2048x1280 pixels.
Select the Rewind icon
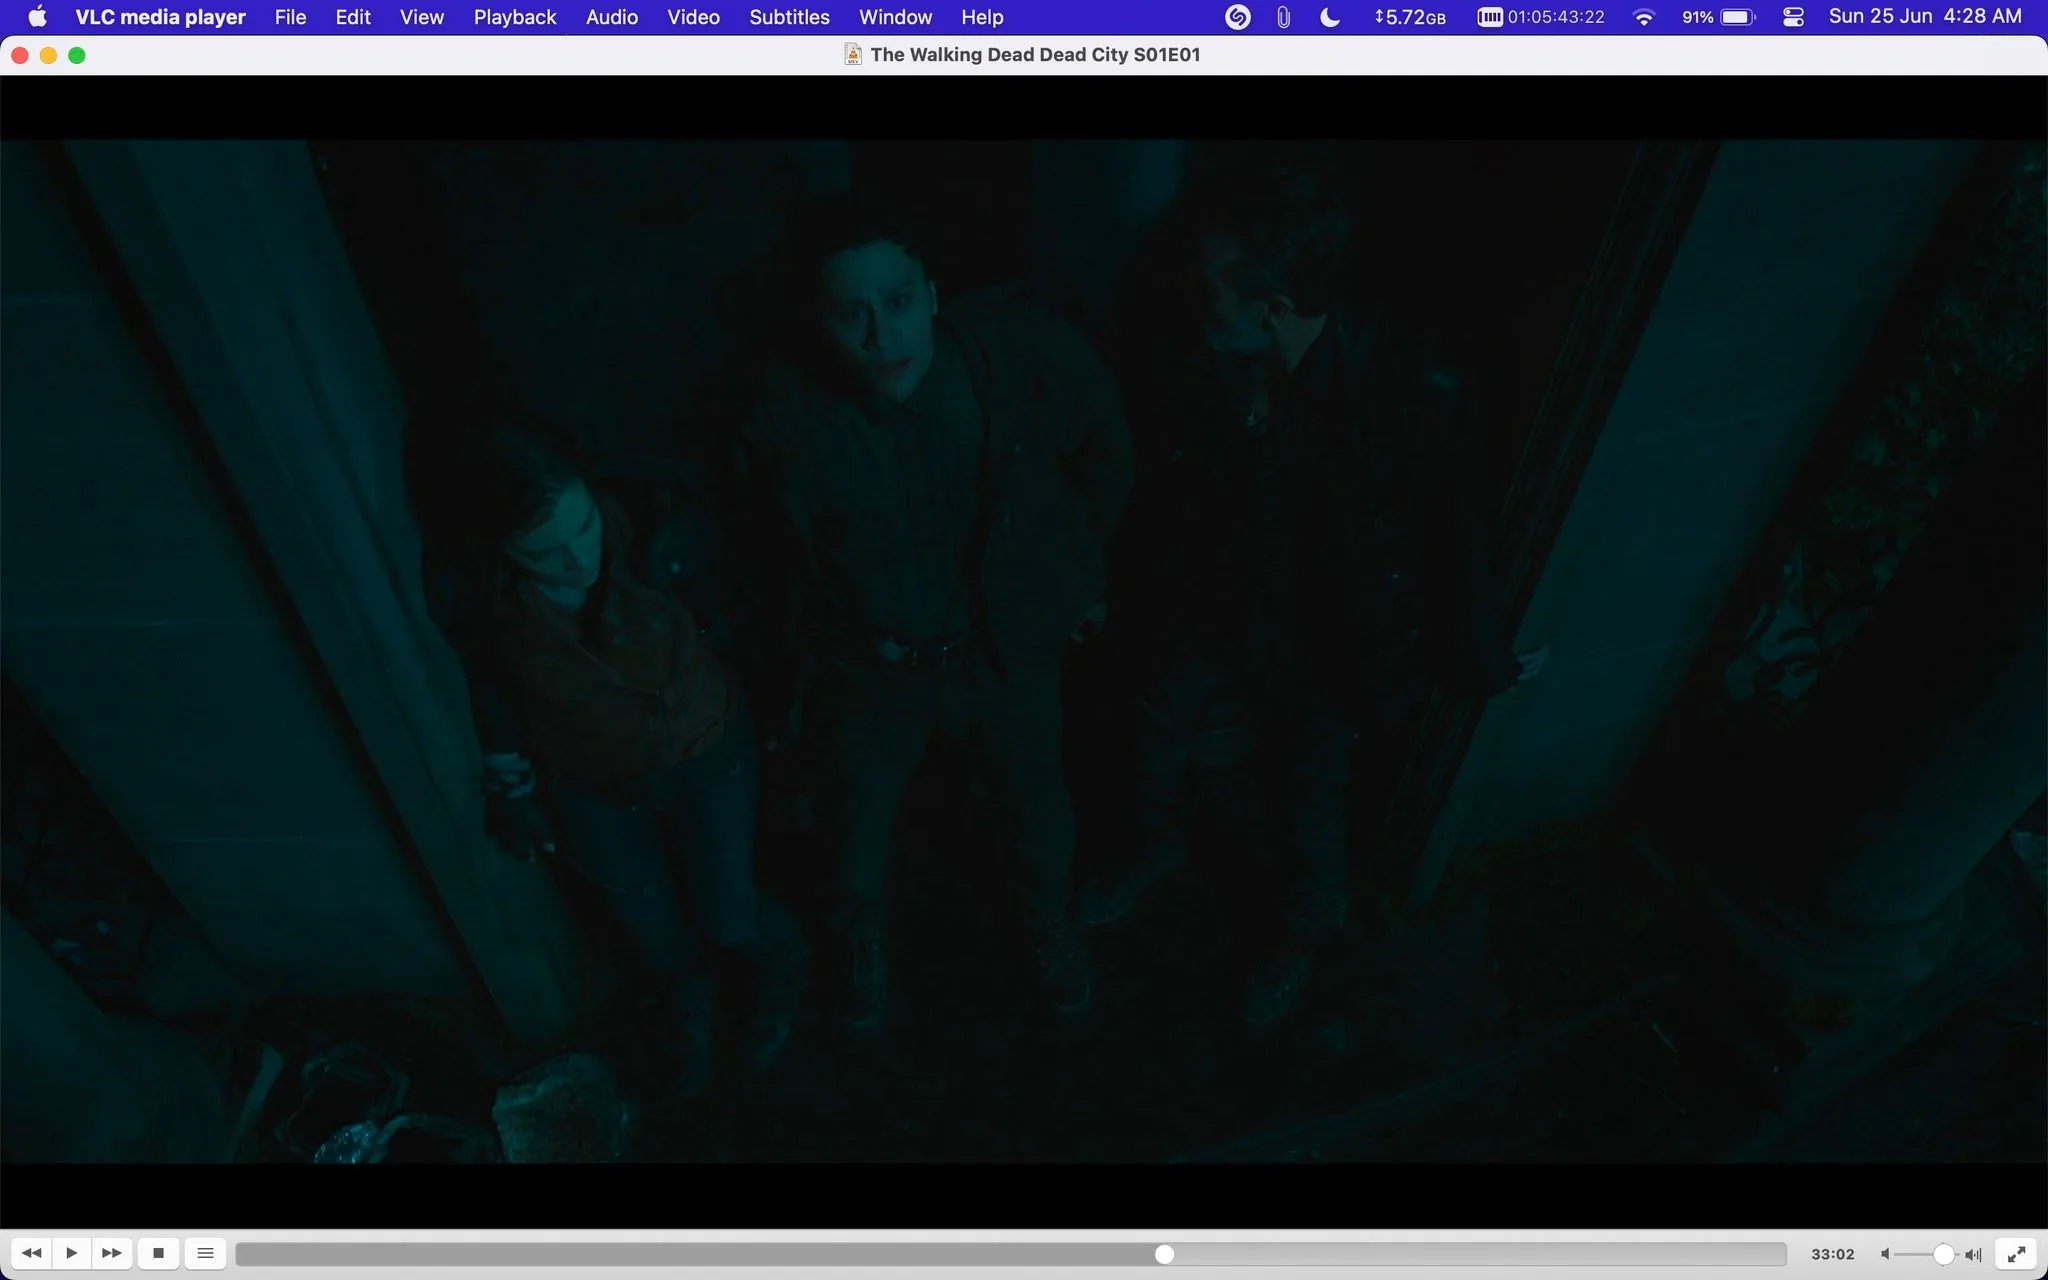point(31,1252)
